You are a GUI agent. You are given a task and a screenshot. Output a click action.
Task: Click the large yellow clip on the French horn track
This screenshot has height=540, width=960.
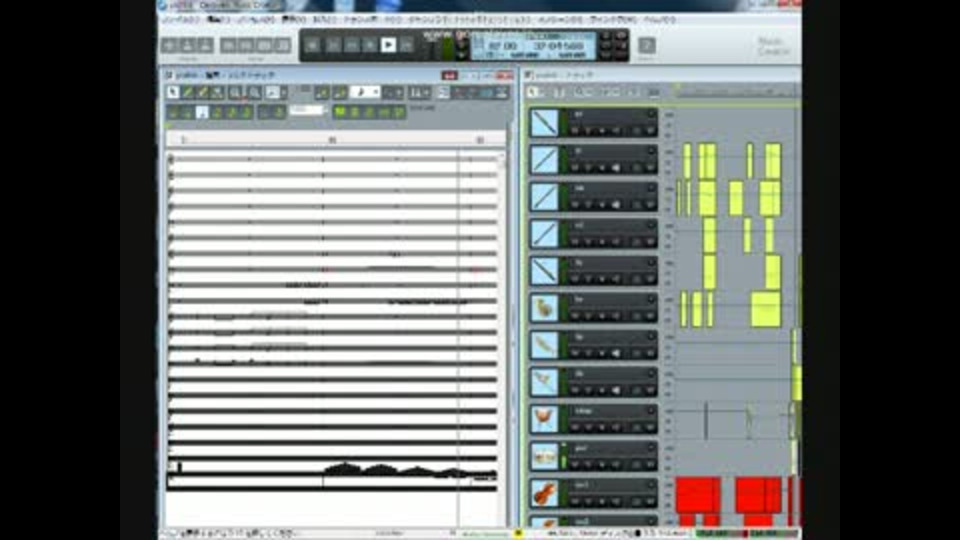[766, 309]
